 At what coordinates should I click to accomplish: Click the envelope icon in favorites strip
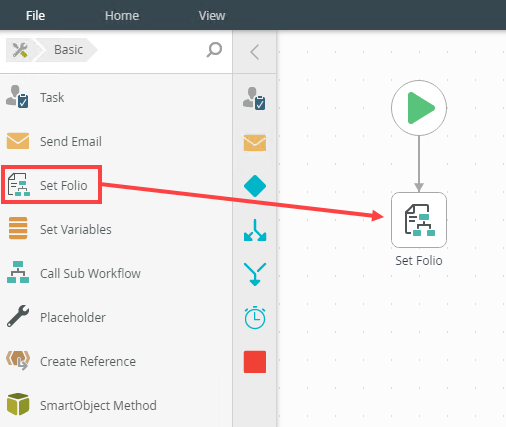[x=255, y=143]
